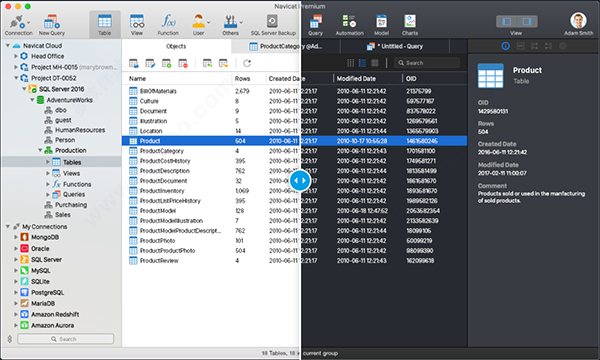The image size is (600, 360).
Task: Expand the Head Office node arrow
Action: pyautogui.click(x=16, y=56)
